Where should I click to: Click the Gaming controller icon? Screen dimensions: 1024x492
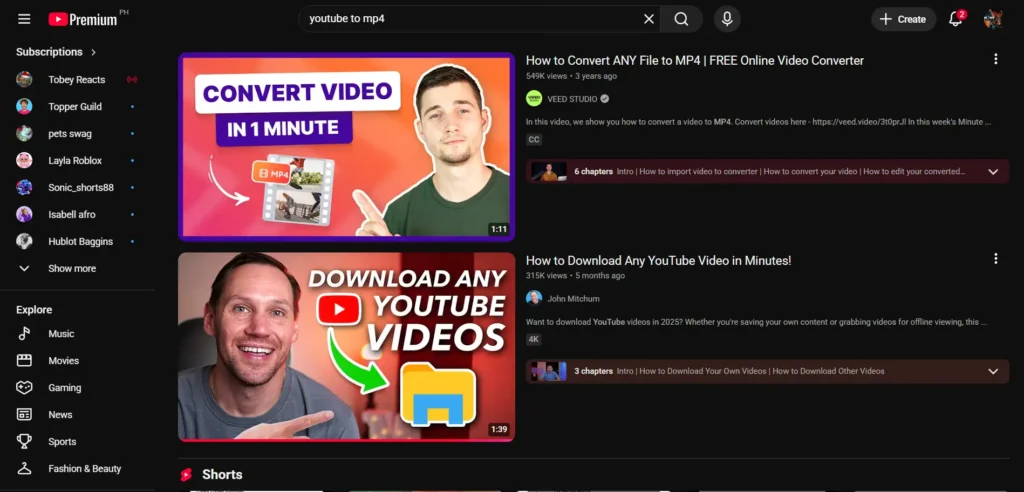point(24,387)
